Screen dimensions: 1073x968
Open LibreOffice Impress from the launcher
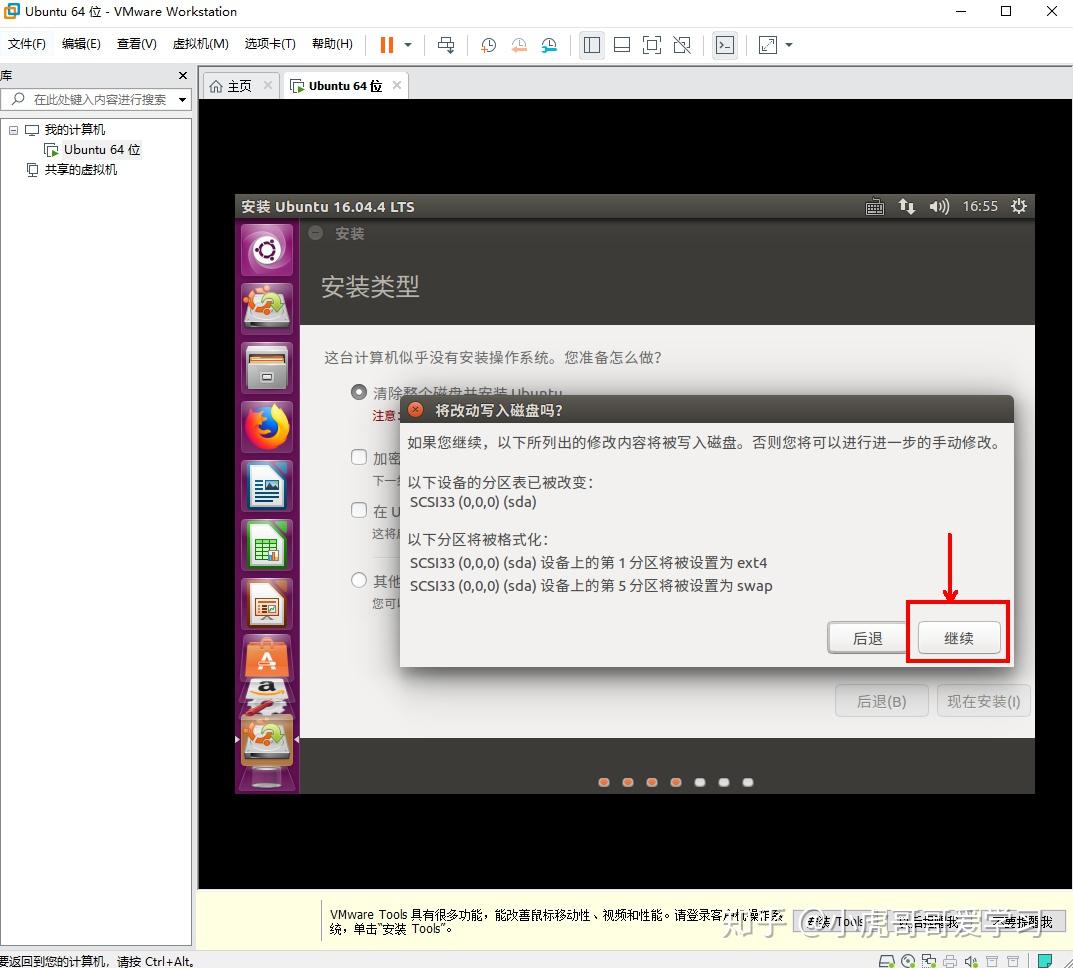tap(267, 604)
